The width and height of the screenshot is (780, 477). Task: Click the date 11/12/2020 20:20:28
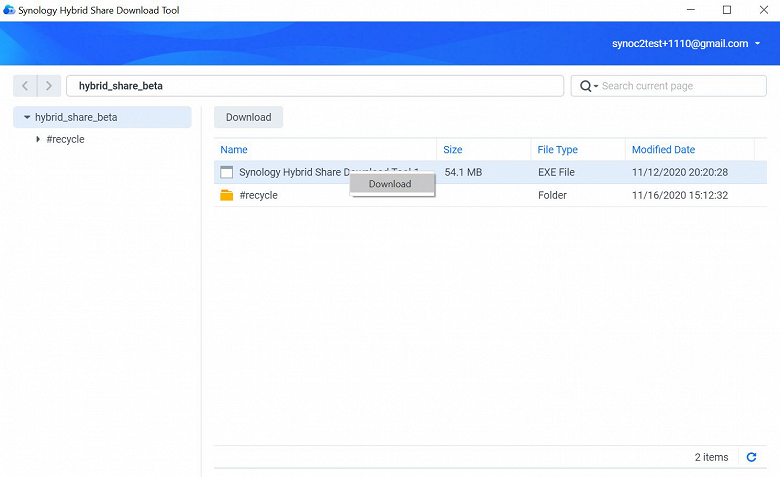(x=680, y=172)
